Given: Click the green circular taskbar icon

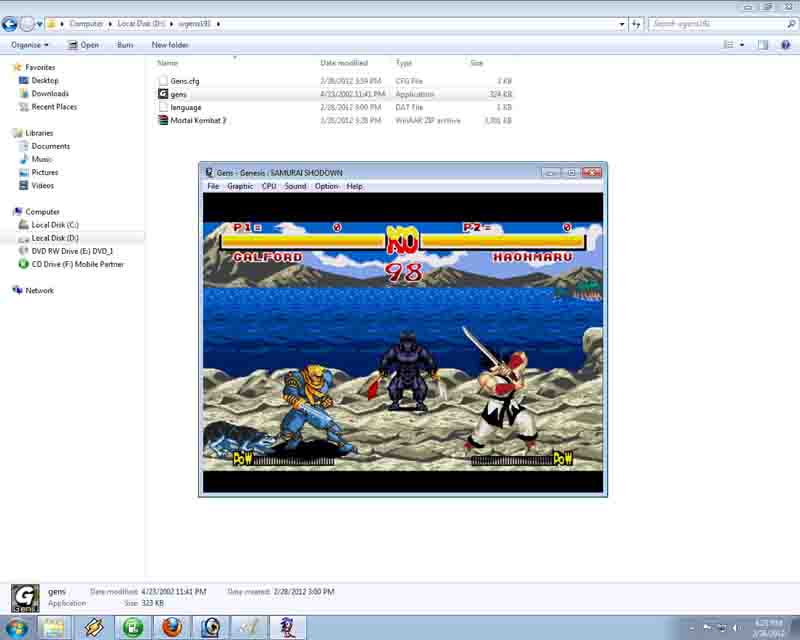Looking at the screenshot, I should pos(133,627).
